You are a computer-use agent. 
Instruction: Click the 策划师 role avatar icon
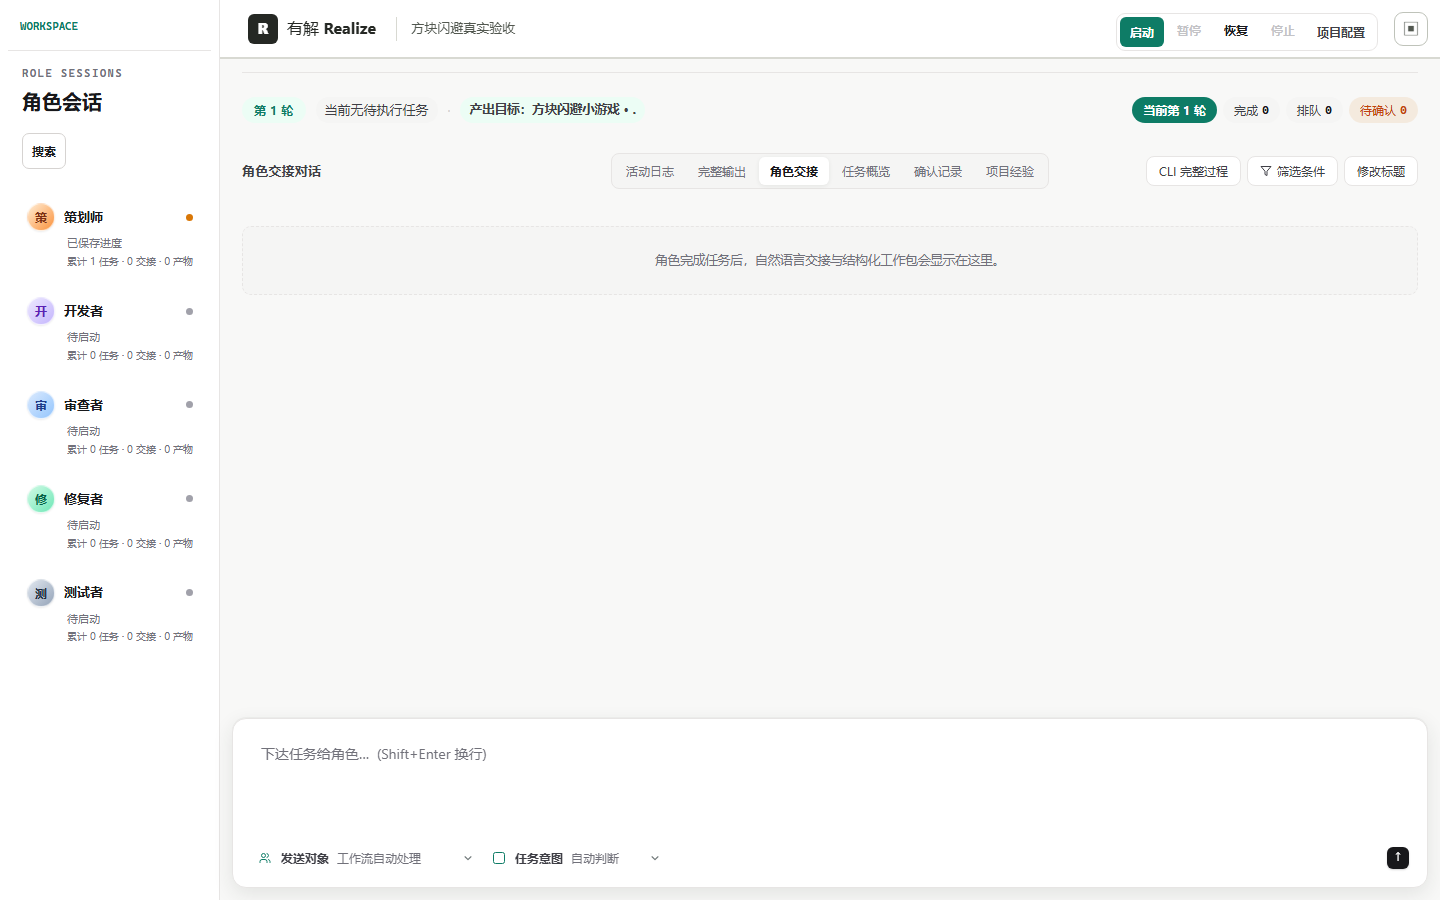point(41,217)
